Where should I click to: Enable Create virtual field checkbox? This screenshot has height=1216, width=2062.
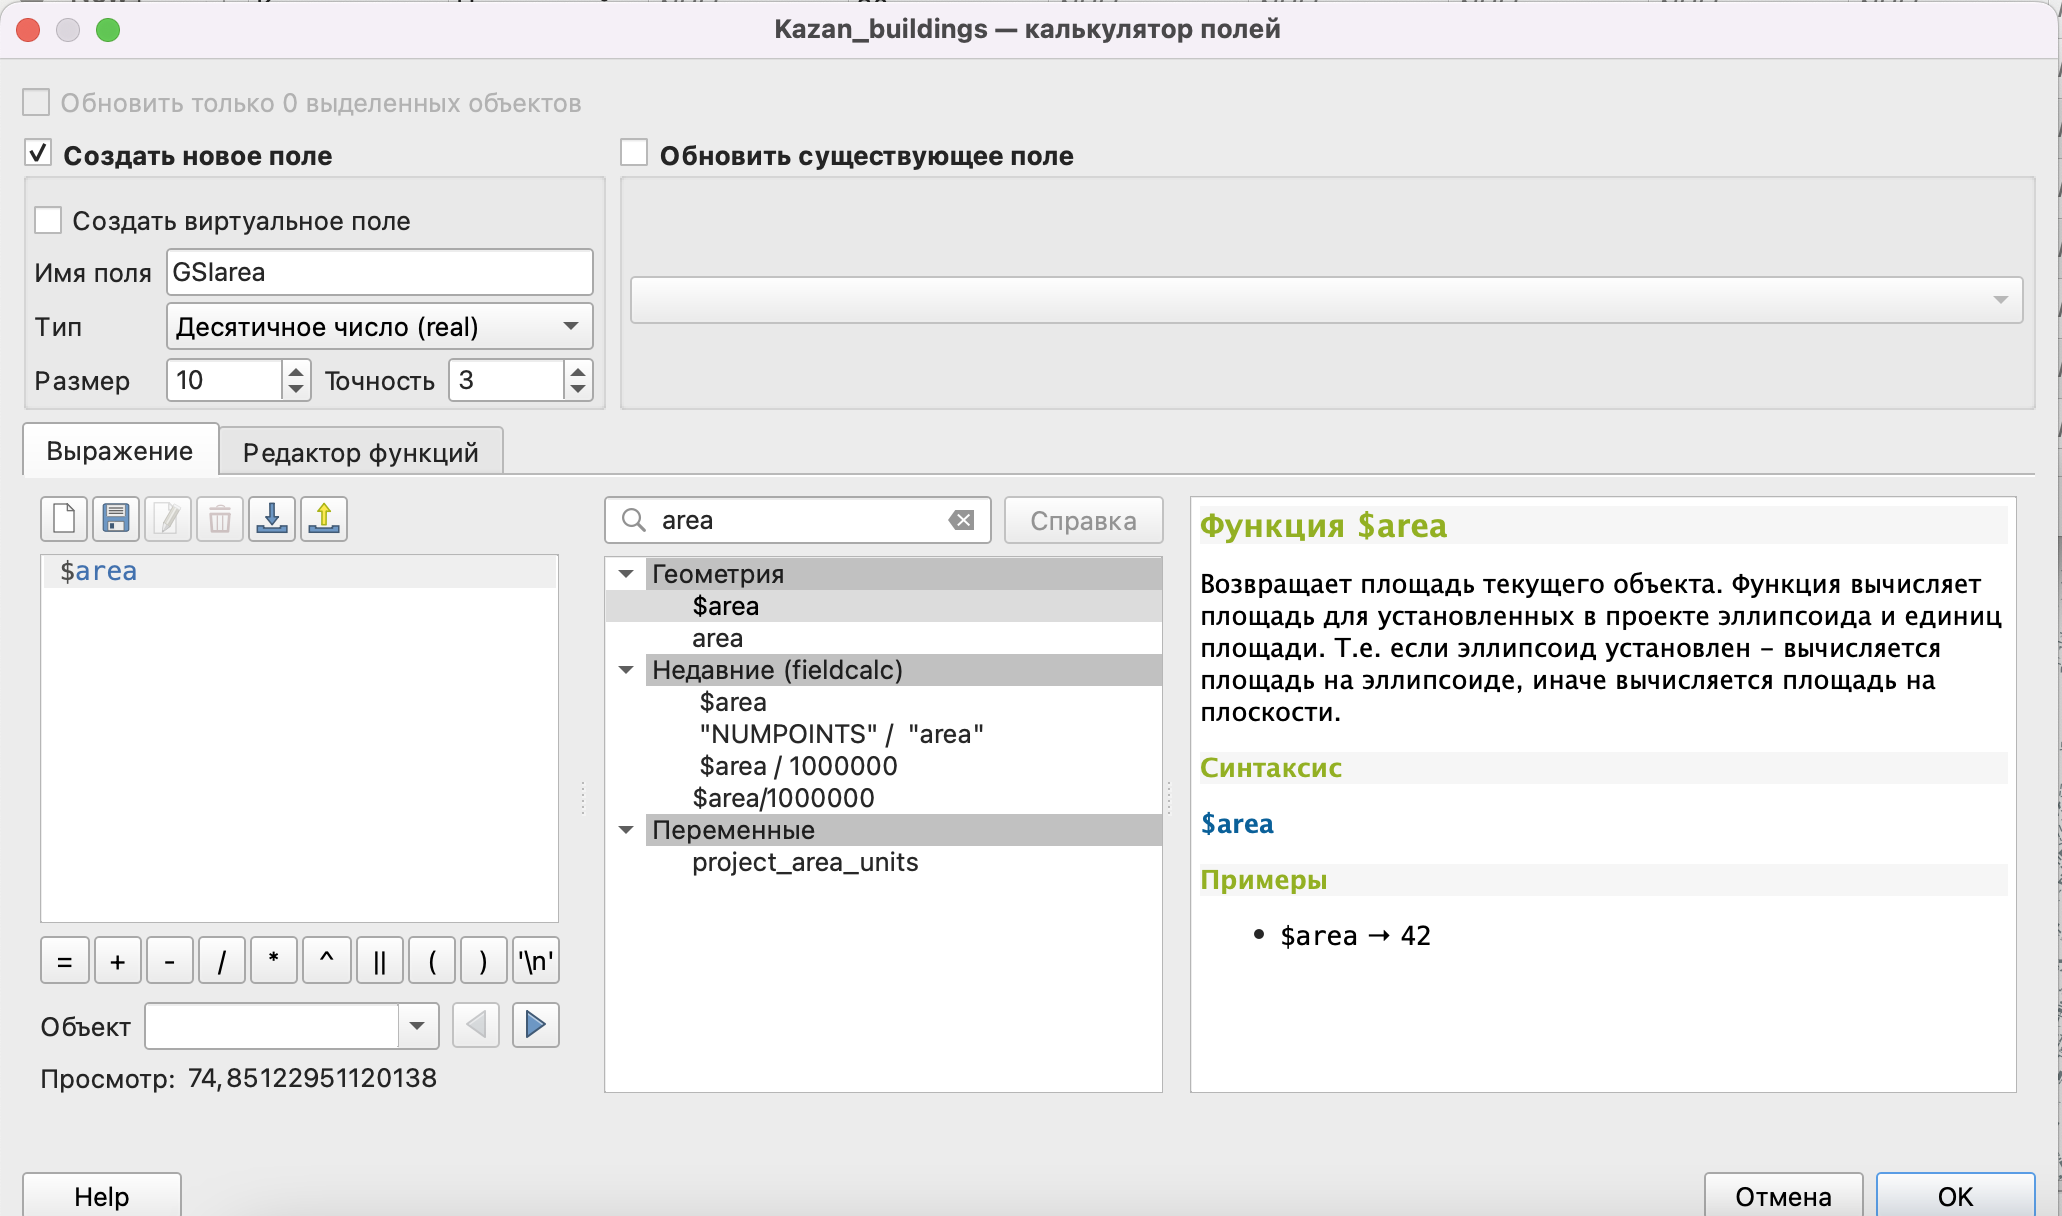click(x=48, y=220)
